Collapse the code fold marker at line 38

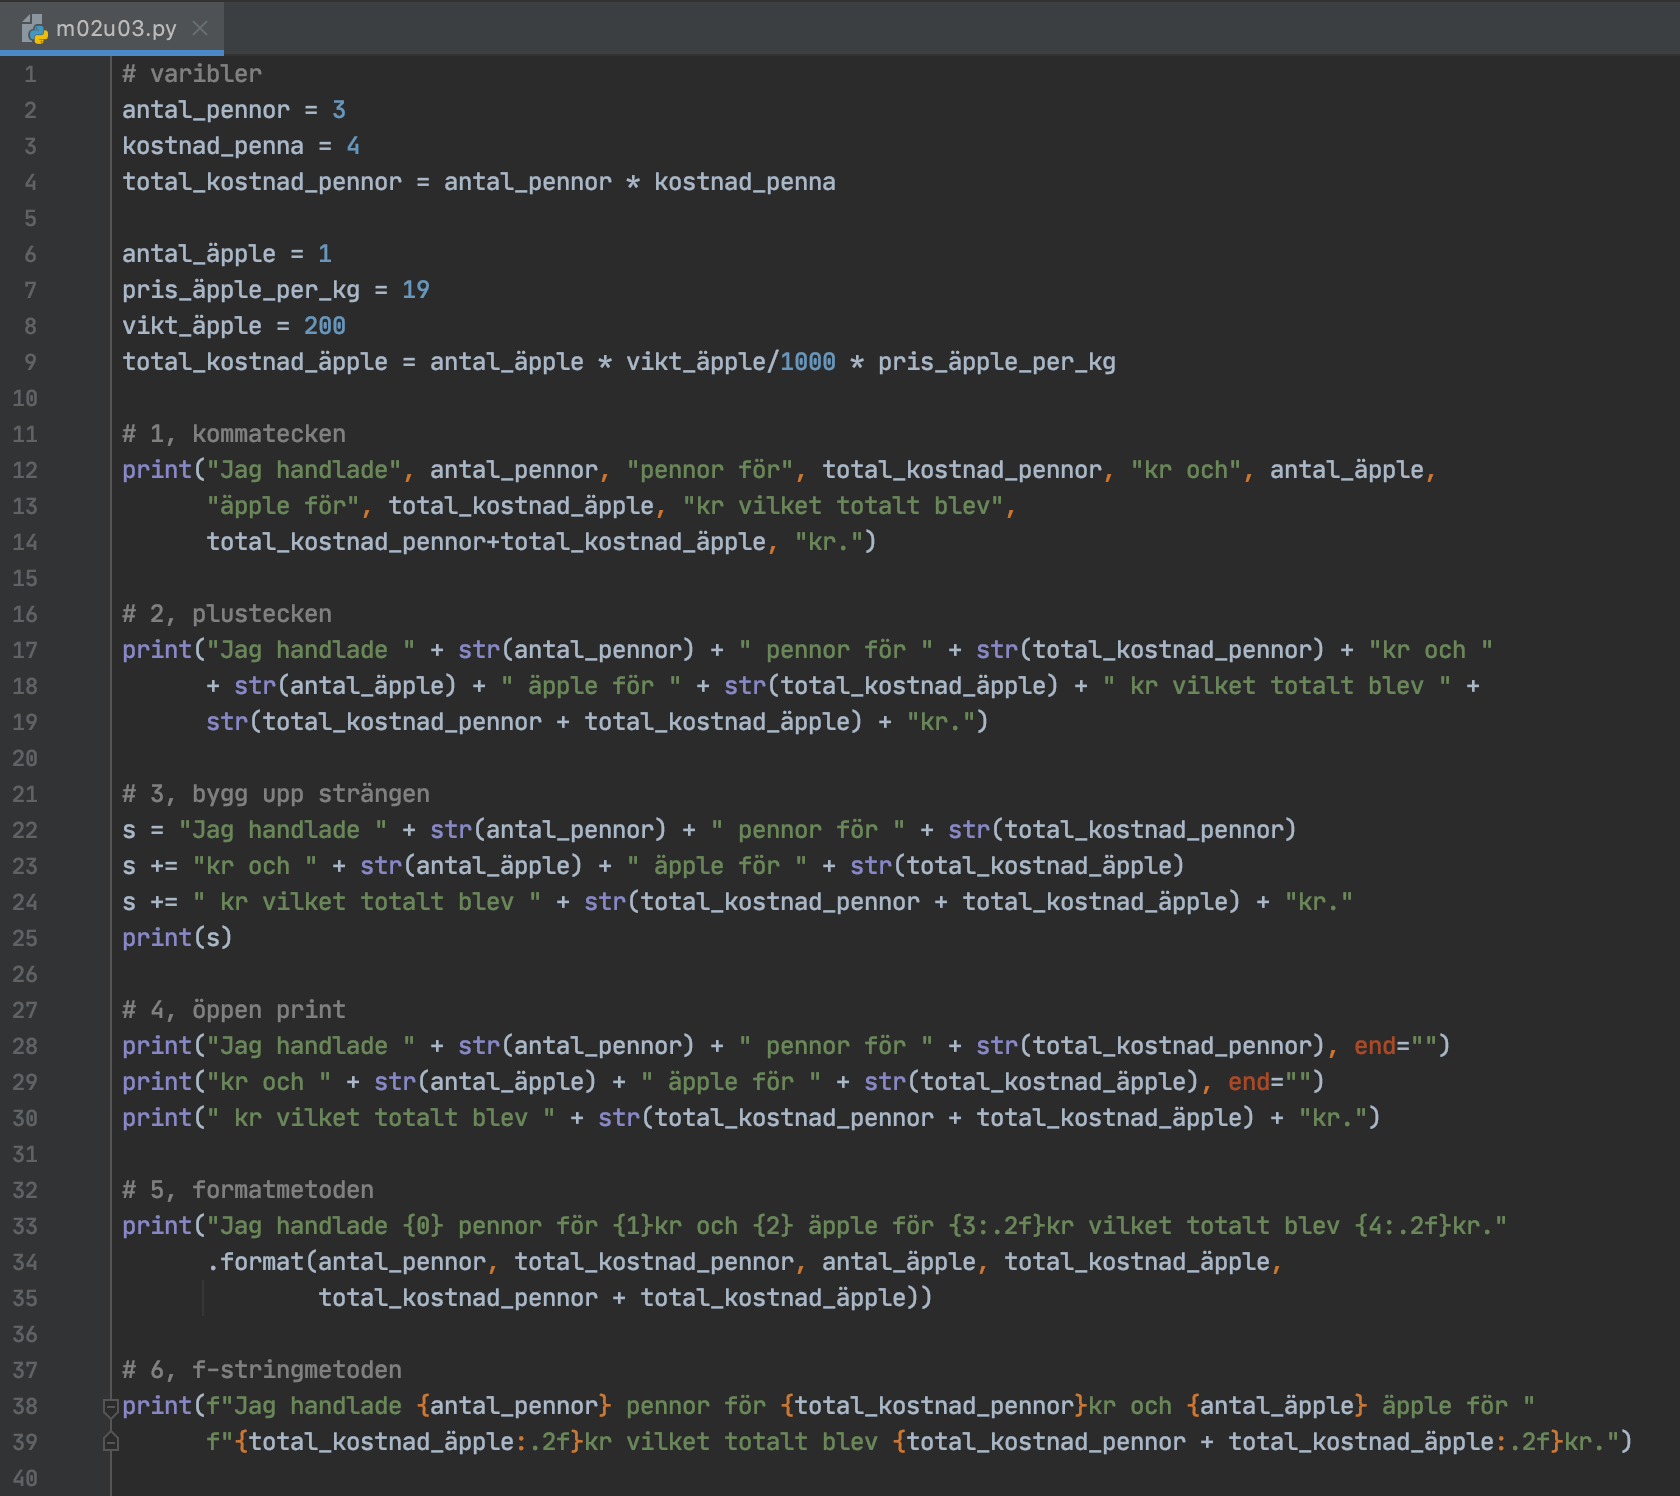pos(111,1407)
